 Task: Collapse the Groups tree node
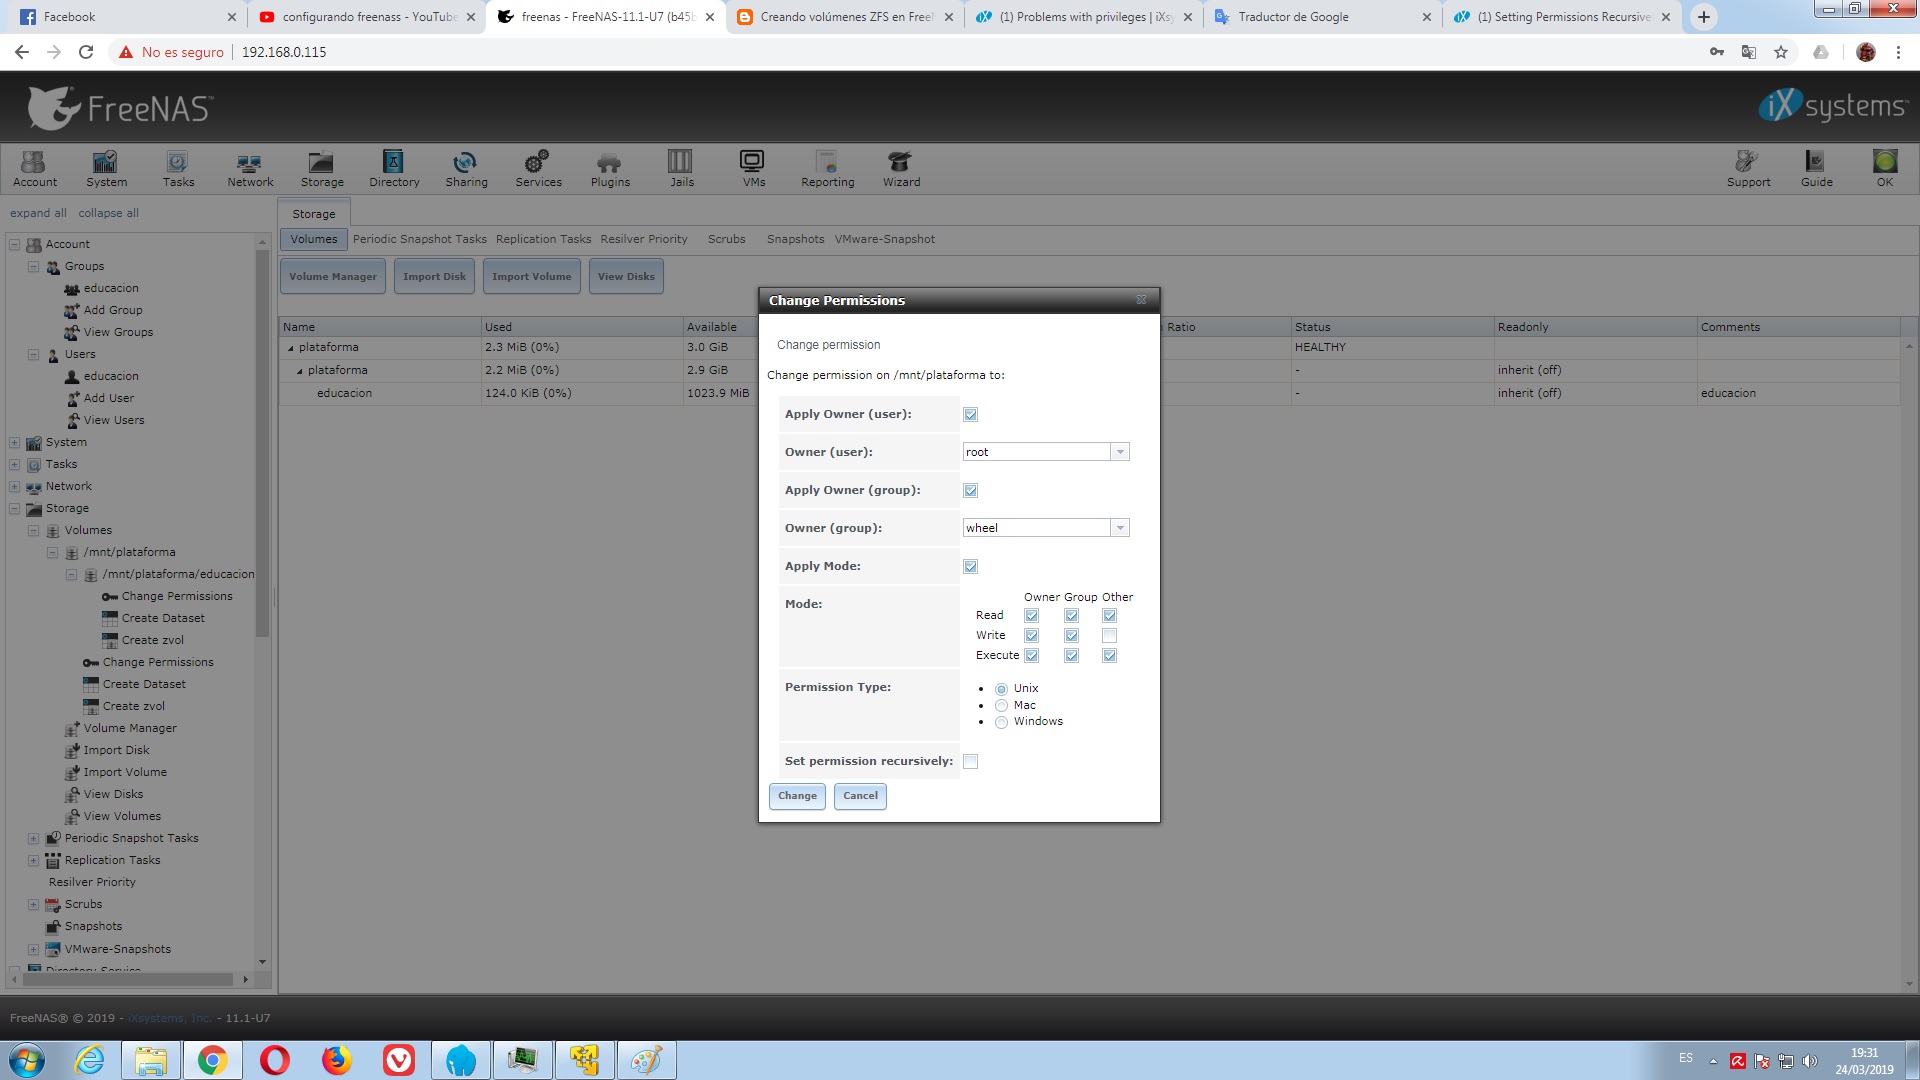pos(33,266)
